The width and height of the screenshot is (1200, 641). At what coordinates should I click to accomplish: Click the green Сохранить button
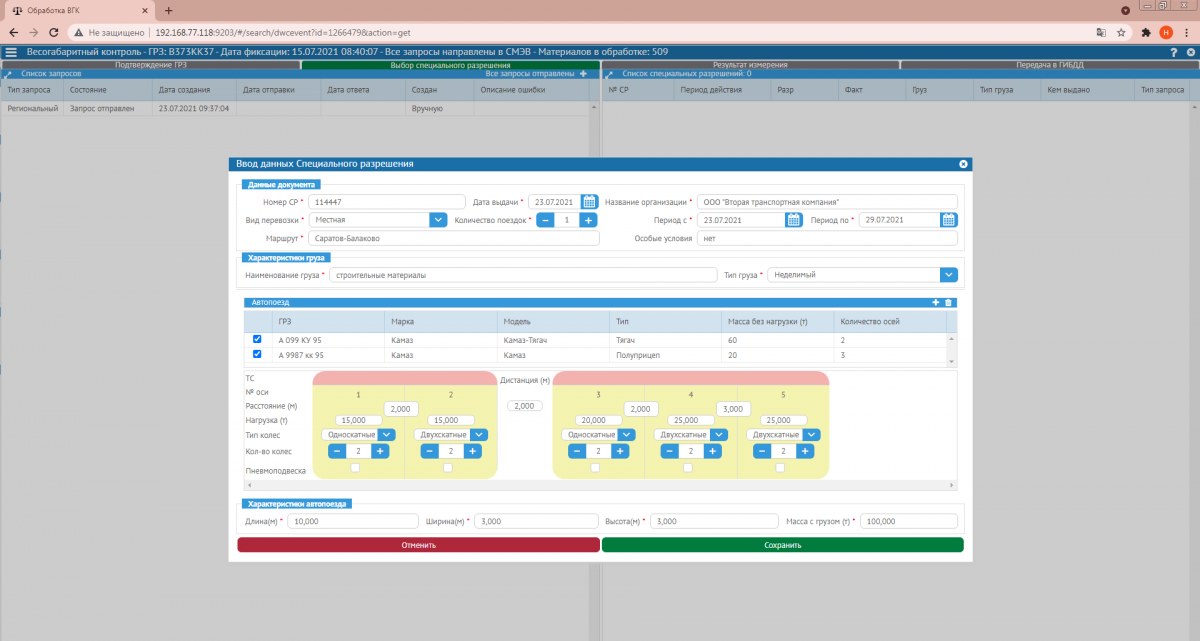[782, 545]
